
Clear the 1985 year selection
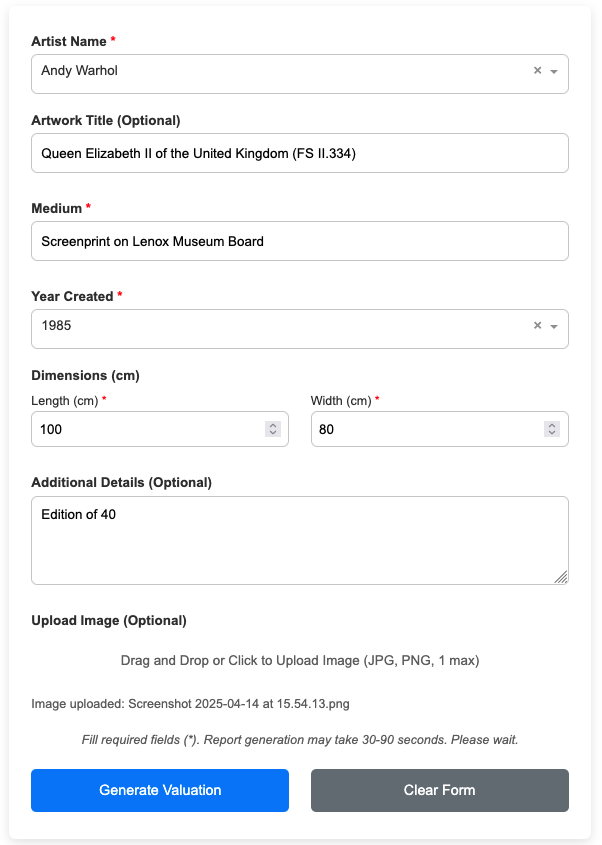[x=537, y=325]
